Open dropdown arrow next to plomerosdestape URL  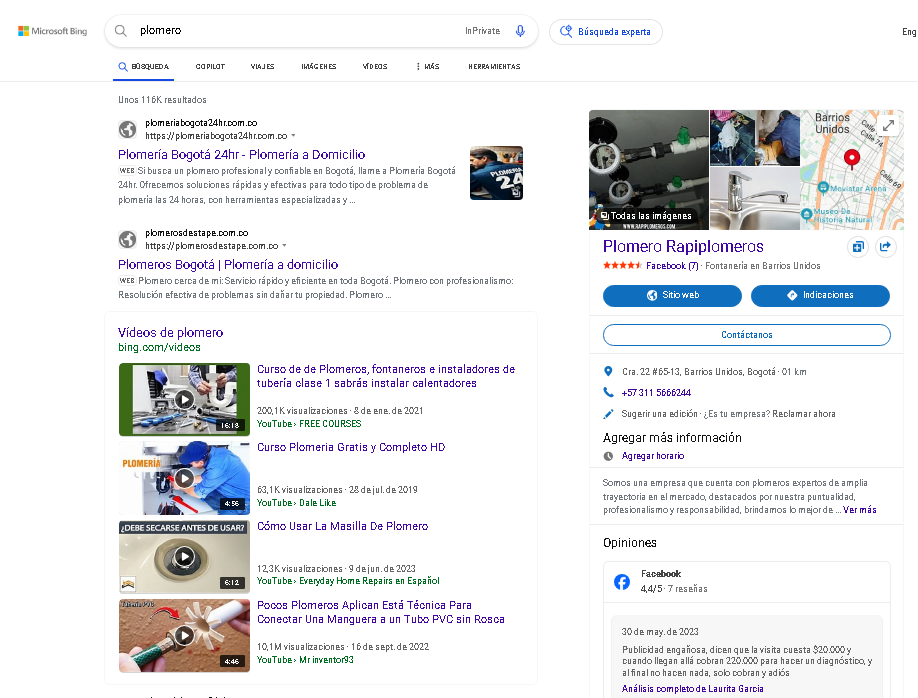pyautogui.click(x=284, y=245)
